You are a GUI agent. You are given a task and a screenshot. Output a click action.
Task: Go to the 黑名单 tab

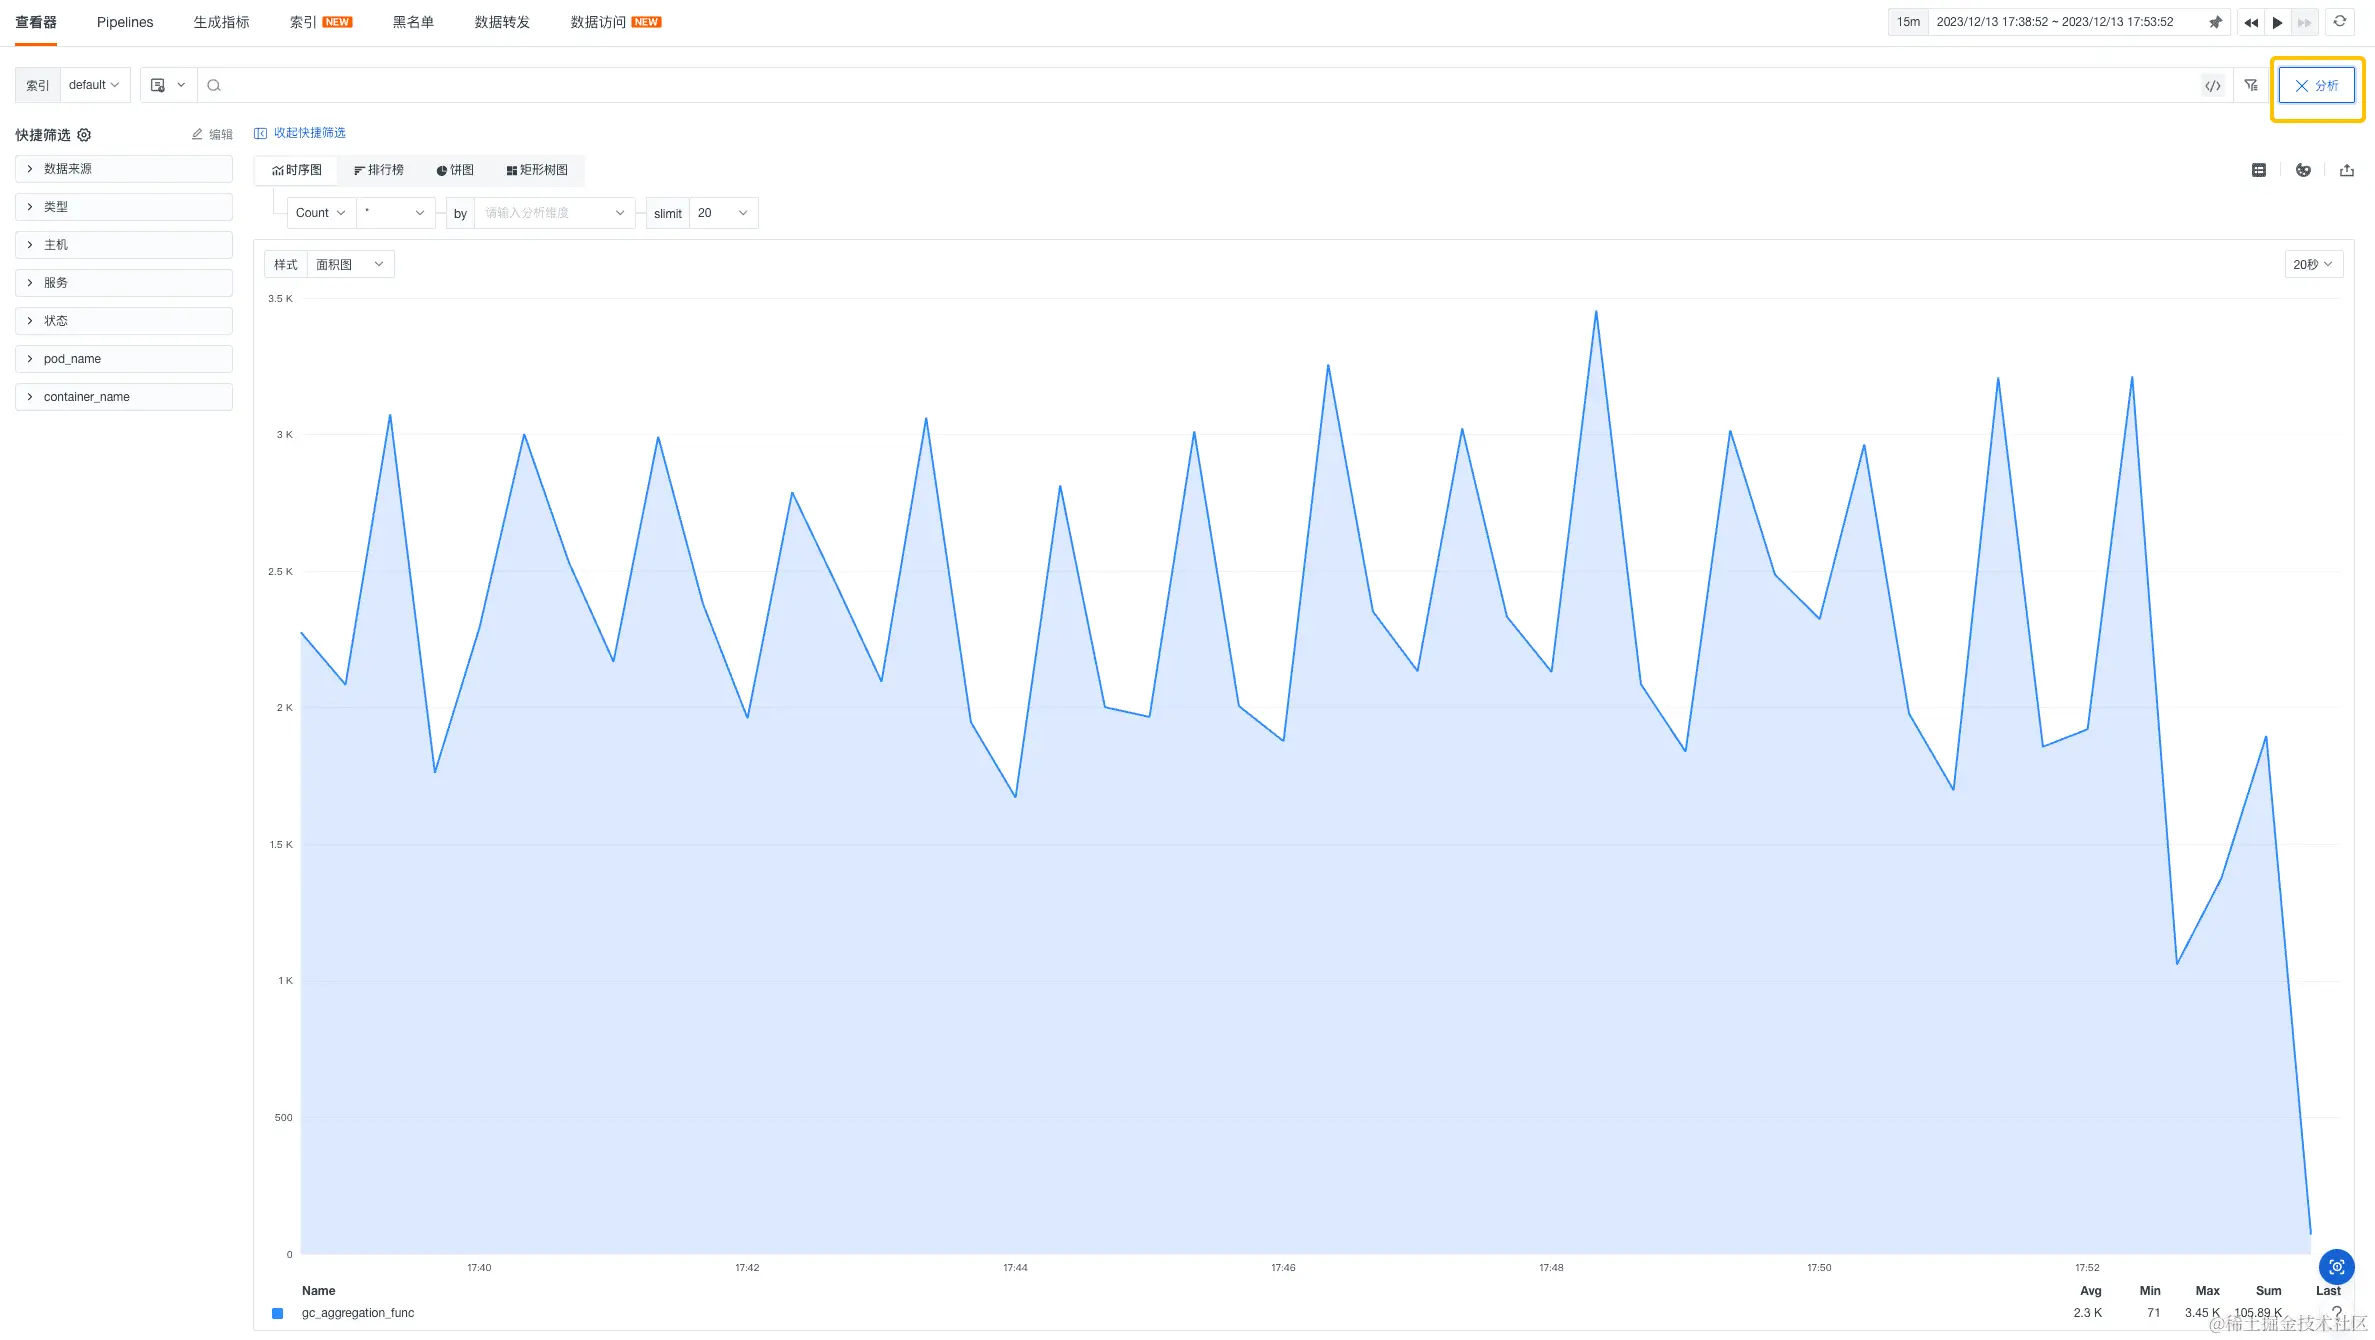click(x=413, y=22)
